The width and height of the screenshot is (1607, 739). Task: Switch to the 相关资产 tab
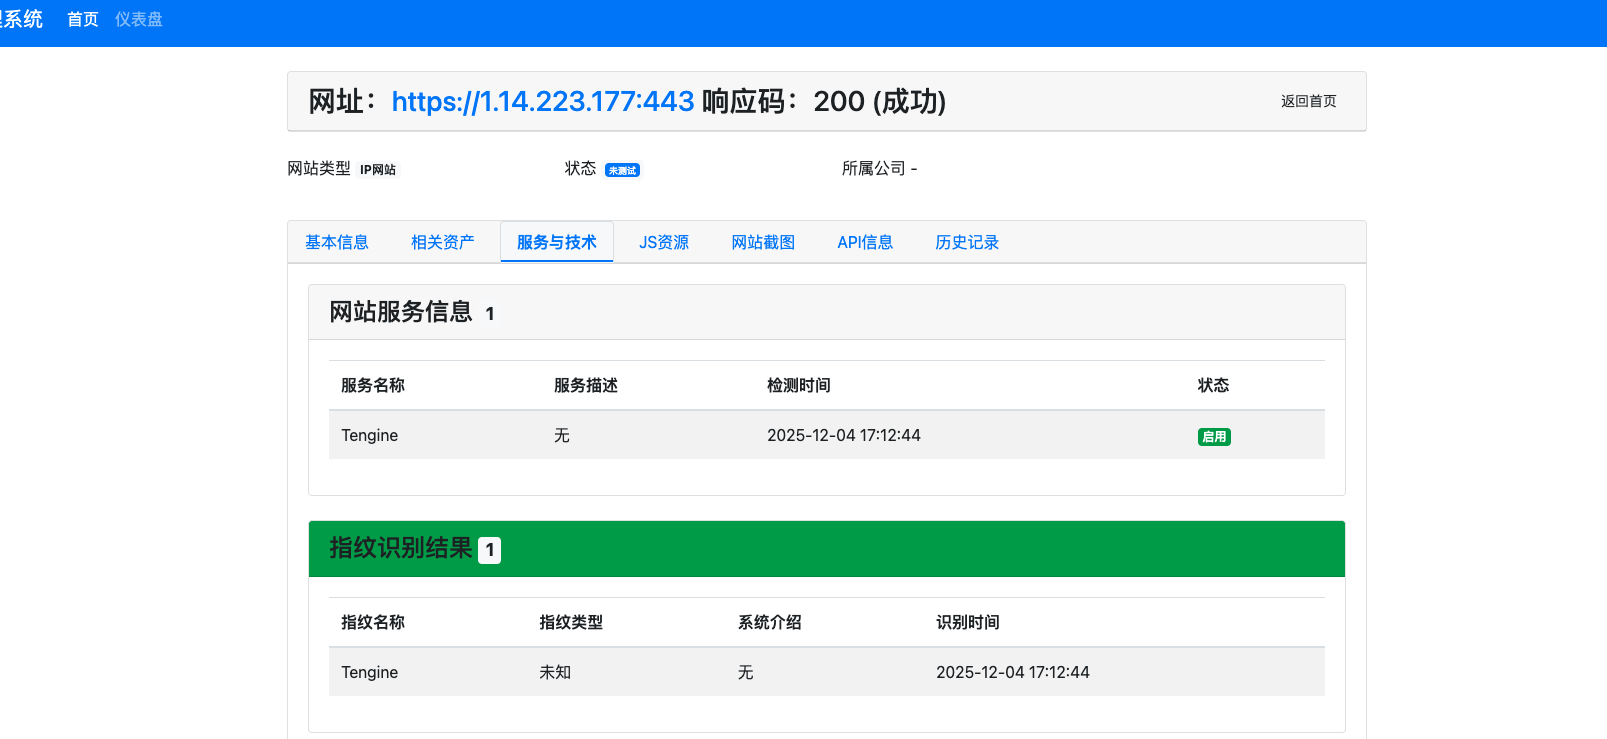click(442, 242)
